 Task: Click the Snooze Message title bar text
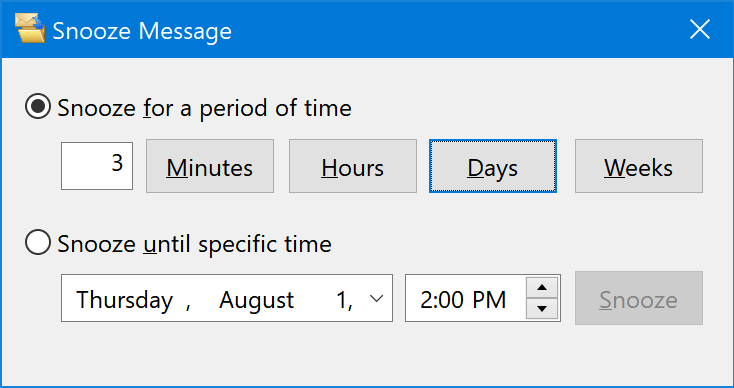coord(142,31)
